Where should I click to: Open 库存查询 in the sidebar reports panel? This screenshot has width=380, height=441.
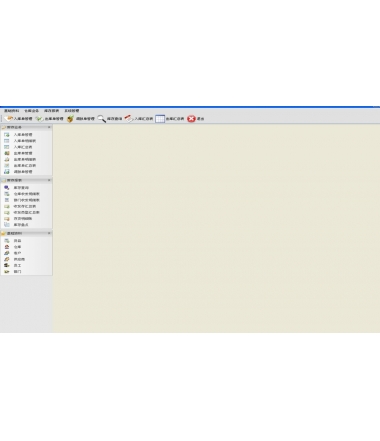pyautogui.click(x=21, y=188)
